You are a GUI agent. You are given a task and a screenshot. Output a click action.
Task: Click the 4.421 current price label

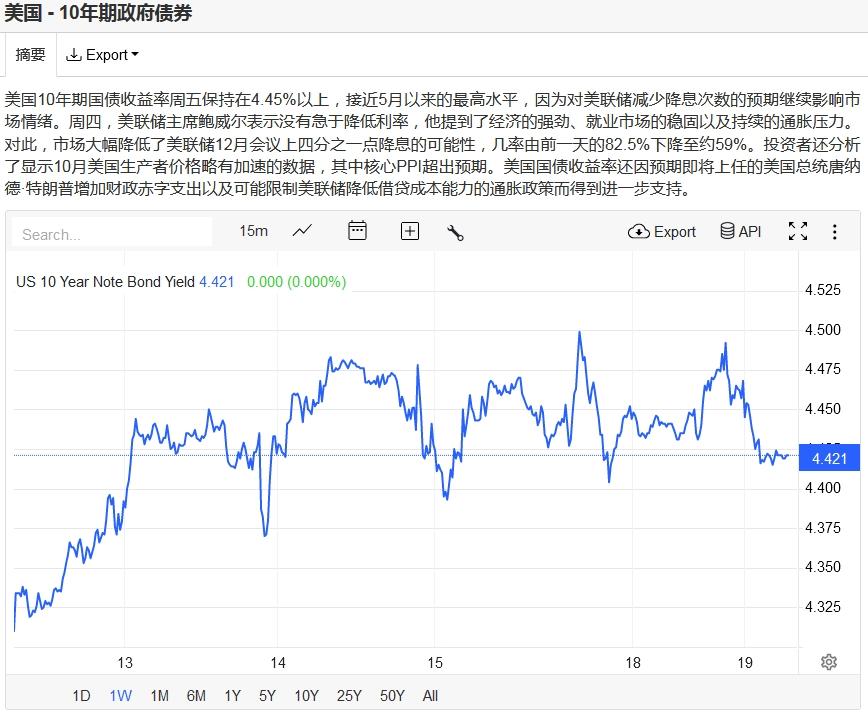[830, 459]
